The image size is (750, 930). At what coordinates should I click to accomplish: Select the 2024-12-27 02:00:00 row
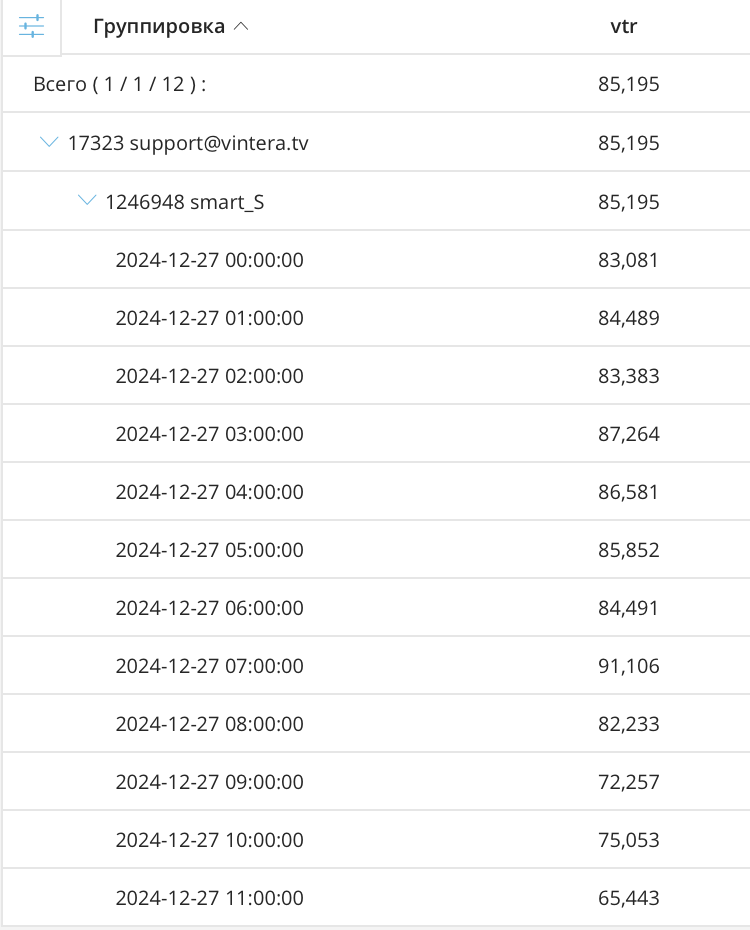209,377
